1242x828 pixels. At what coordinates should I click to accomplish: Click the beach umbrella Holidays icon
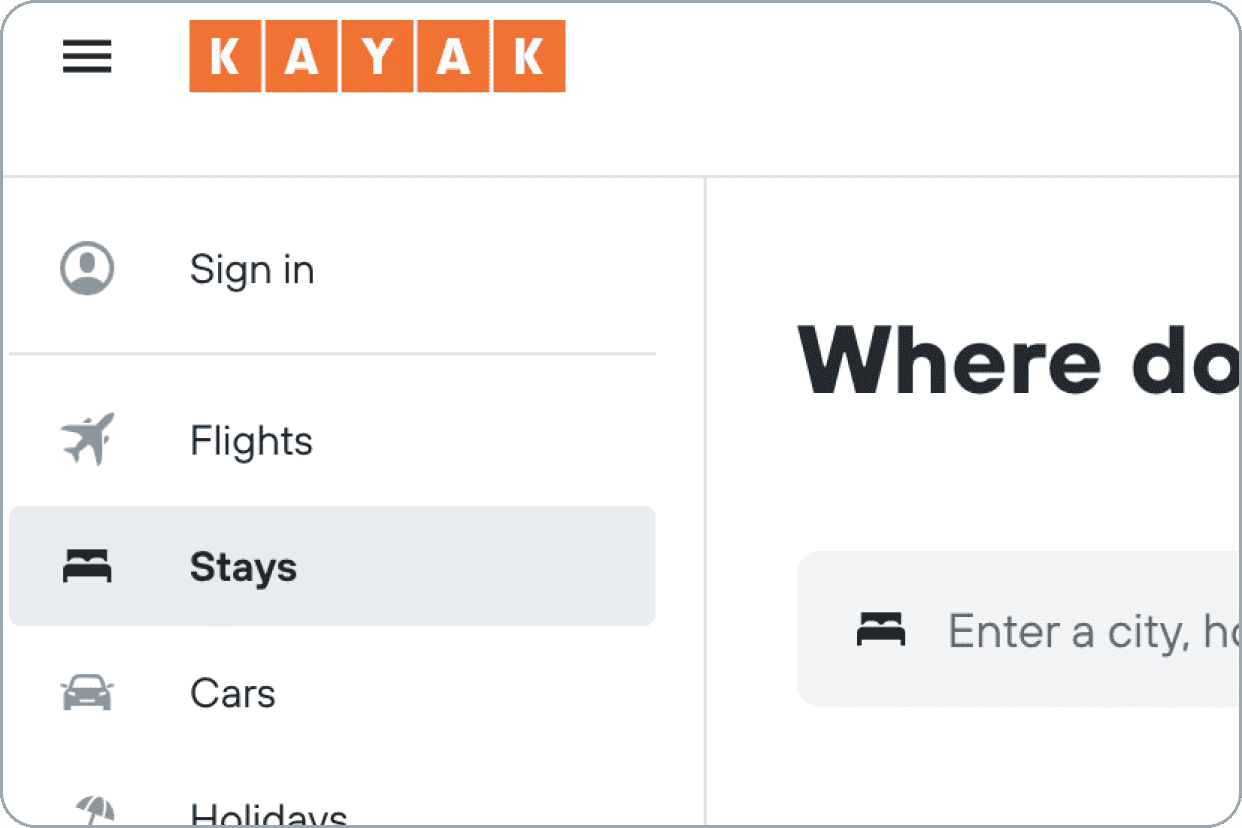[x=95, y=811]
